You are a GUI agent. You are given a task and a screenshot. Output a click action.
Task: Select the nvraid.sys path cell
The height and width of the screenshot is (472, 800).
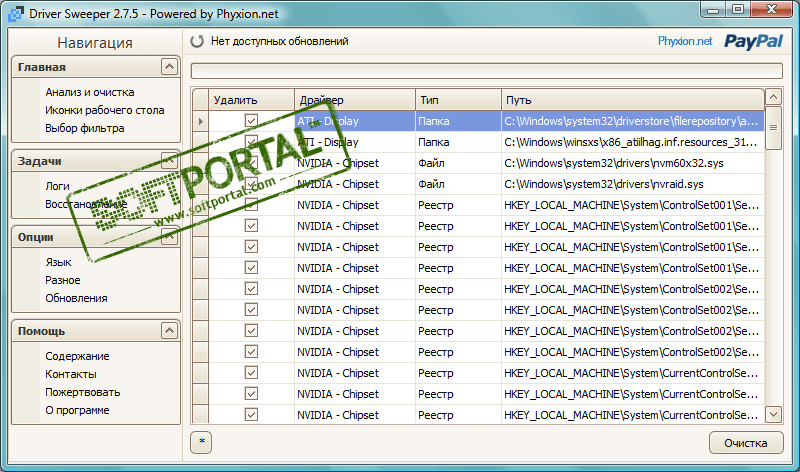click(x=633, y=184)
